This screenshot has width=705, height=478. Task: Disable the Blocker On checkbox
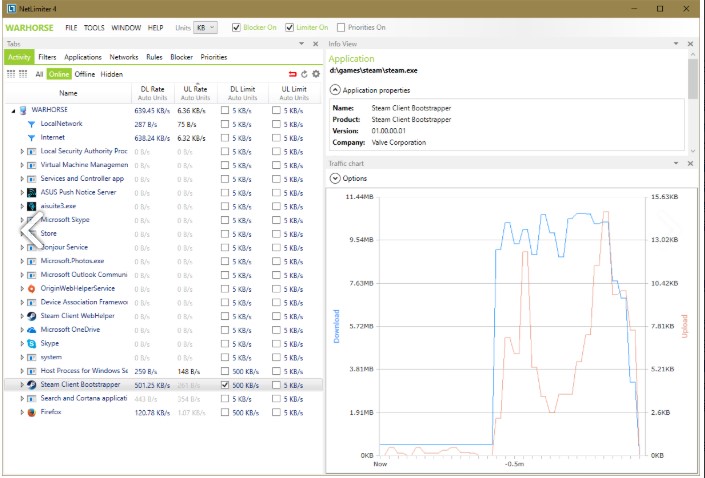click(x=236, y=28)
